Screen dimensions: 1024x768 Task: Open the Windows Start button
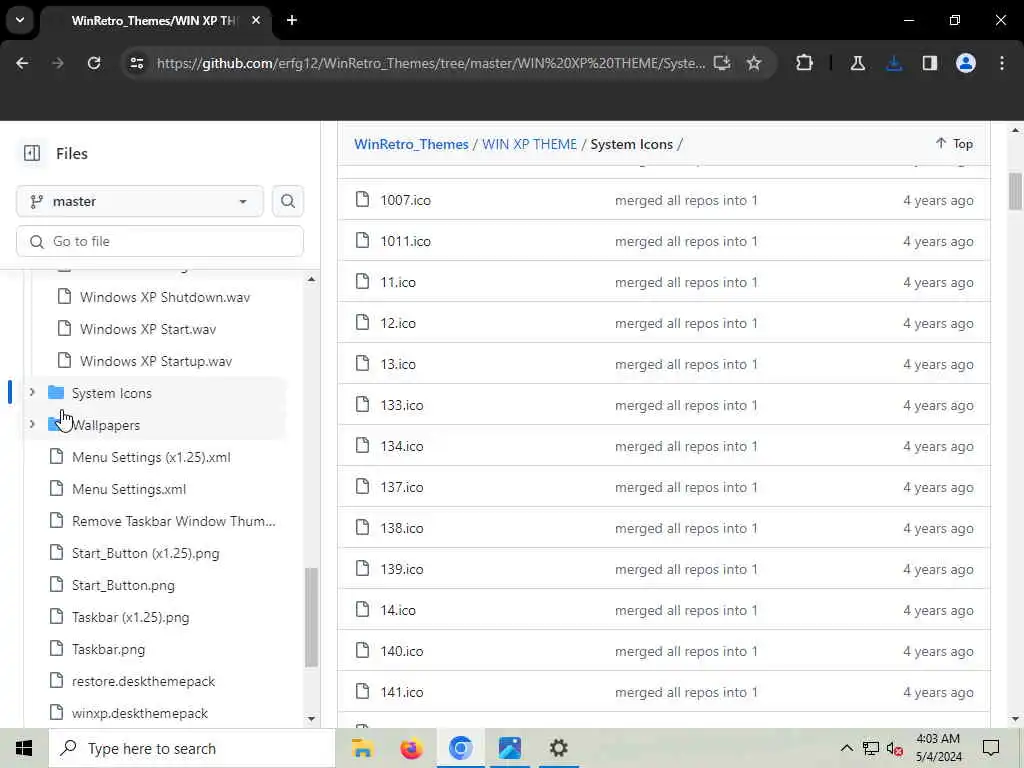[24, 748]
